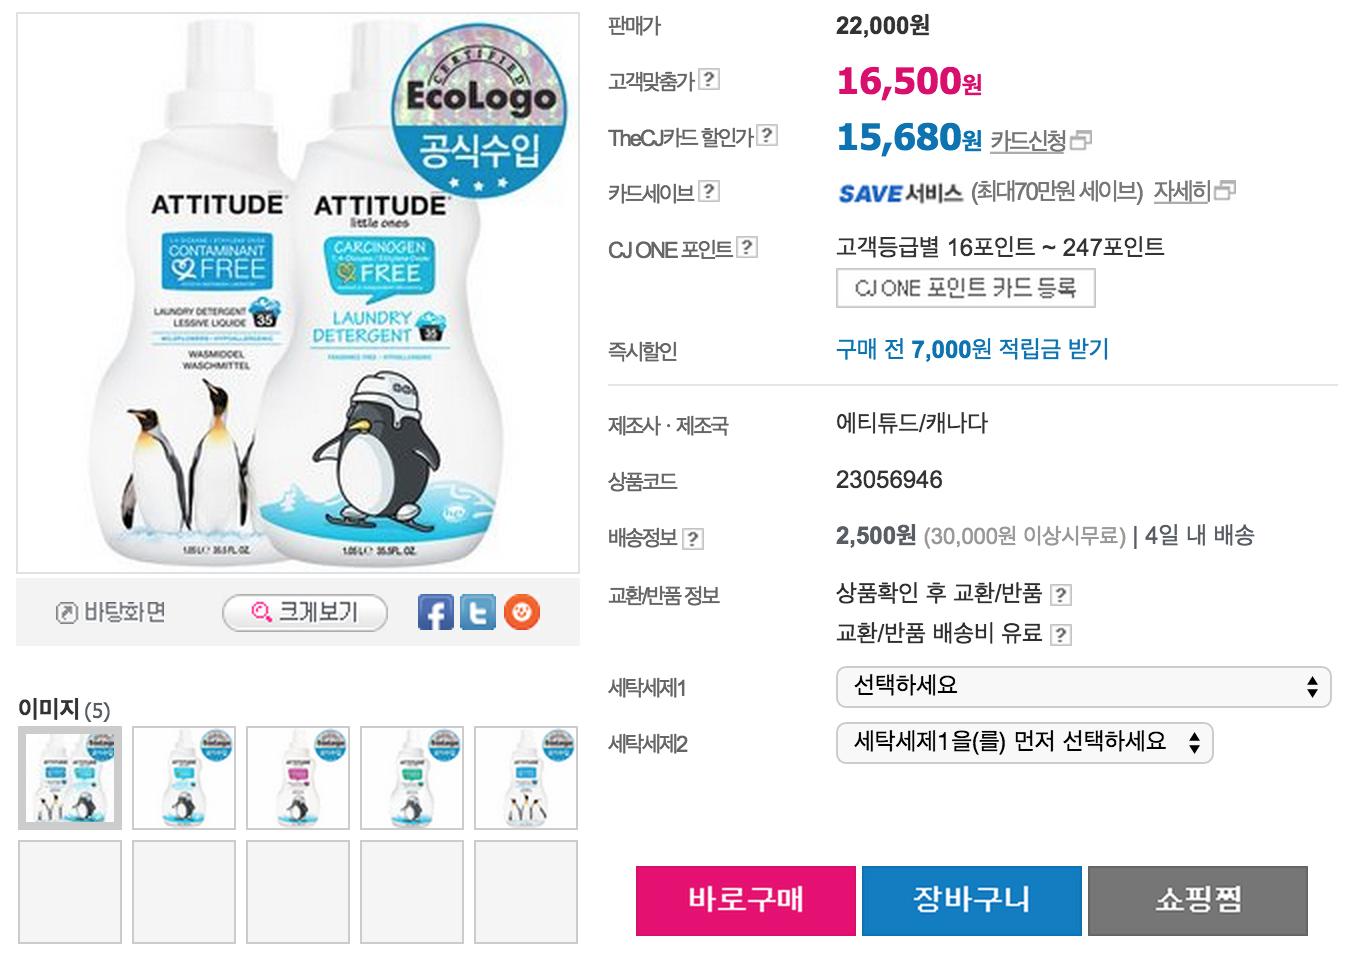Open help icon beside TheCJ카드 할인가
Image resolution: width=1352 pixels, height=956 pixels.
point(767,135)
